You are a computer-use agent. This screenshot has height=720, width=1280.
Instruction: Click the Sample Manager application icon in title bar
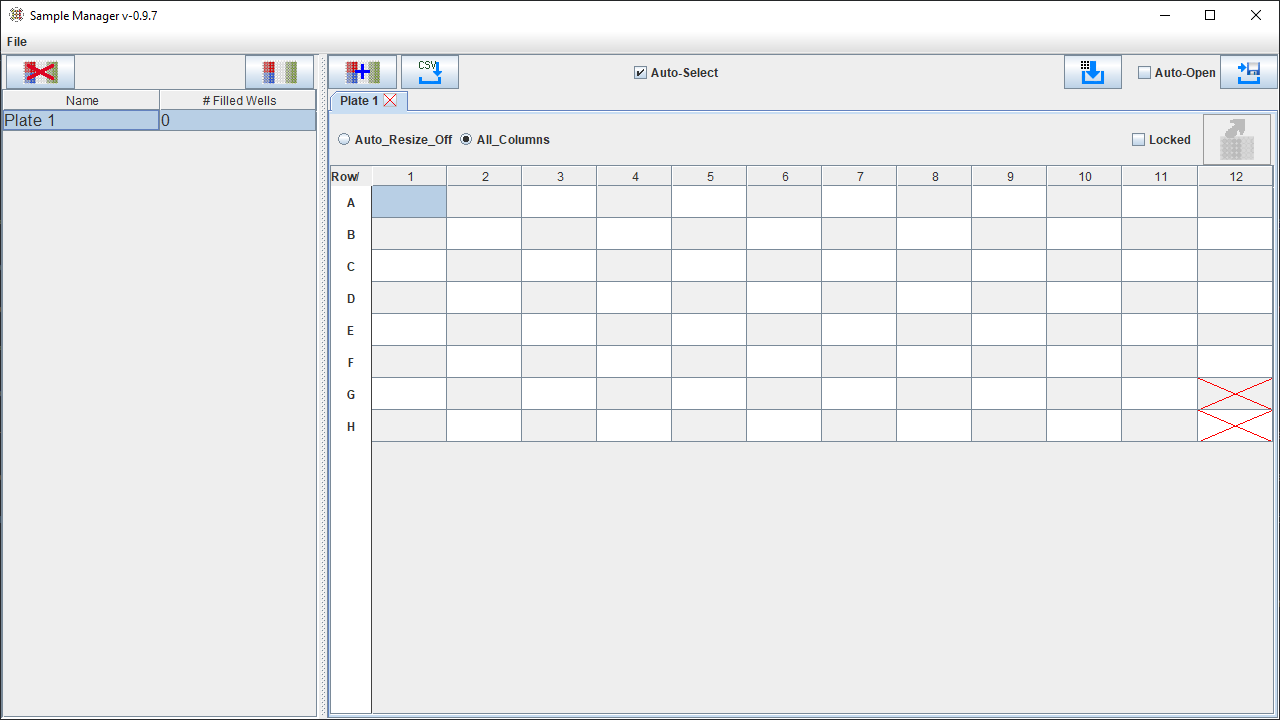pyautogui.click(x=16, y=15)
